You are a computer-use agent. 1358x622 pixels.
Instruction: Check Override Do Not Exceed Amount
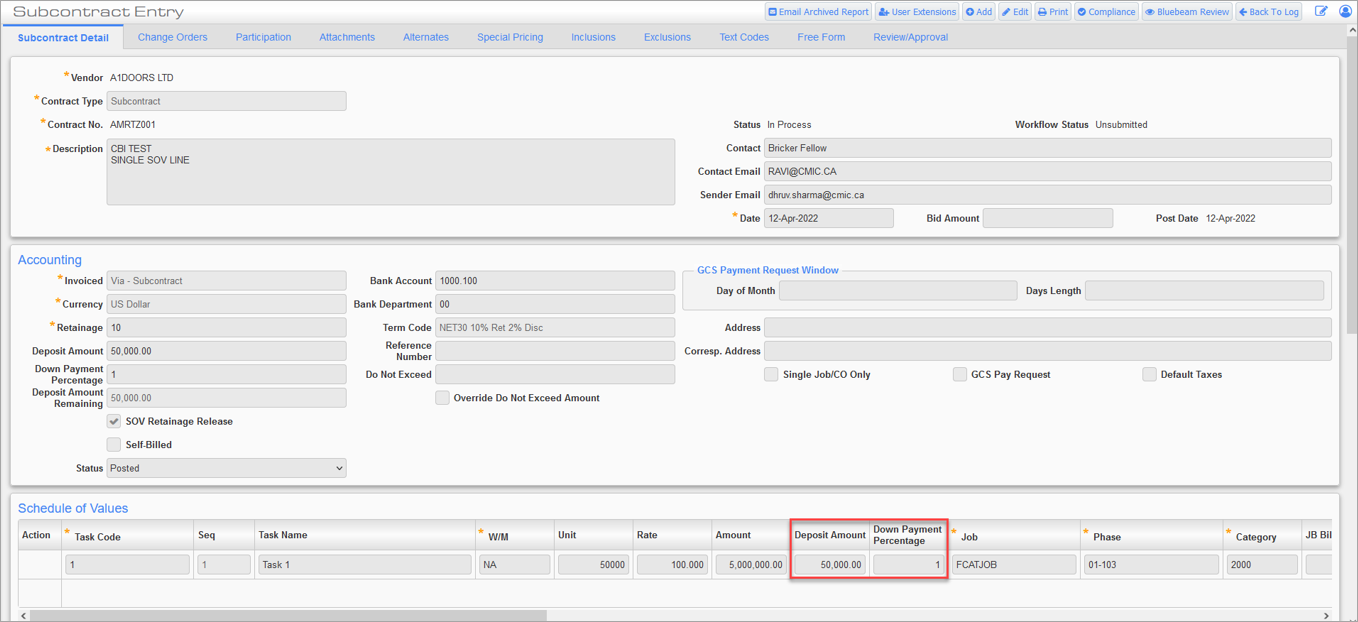pos(442,398)
